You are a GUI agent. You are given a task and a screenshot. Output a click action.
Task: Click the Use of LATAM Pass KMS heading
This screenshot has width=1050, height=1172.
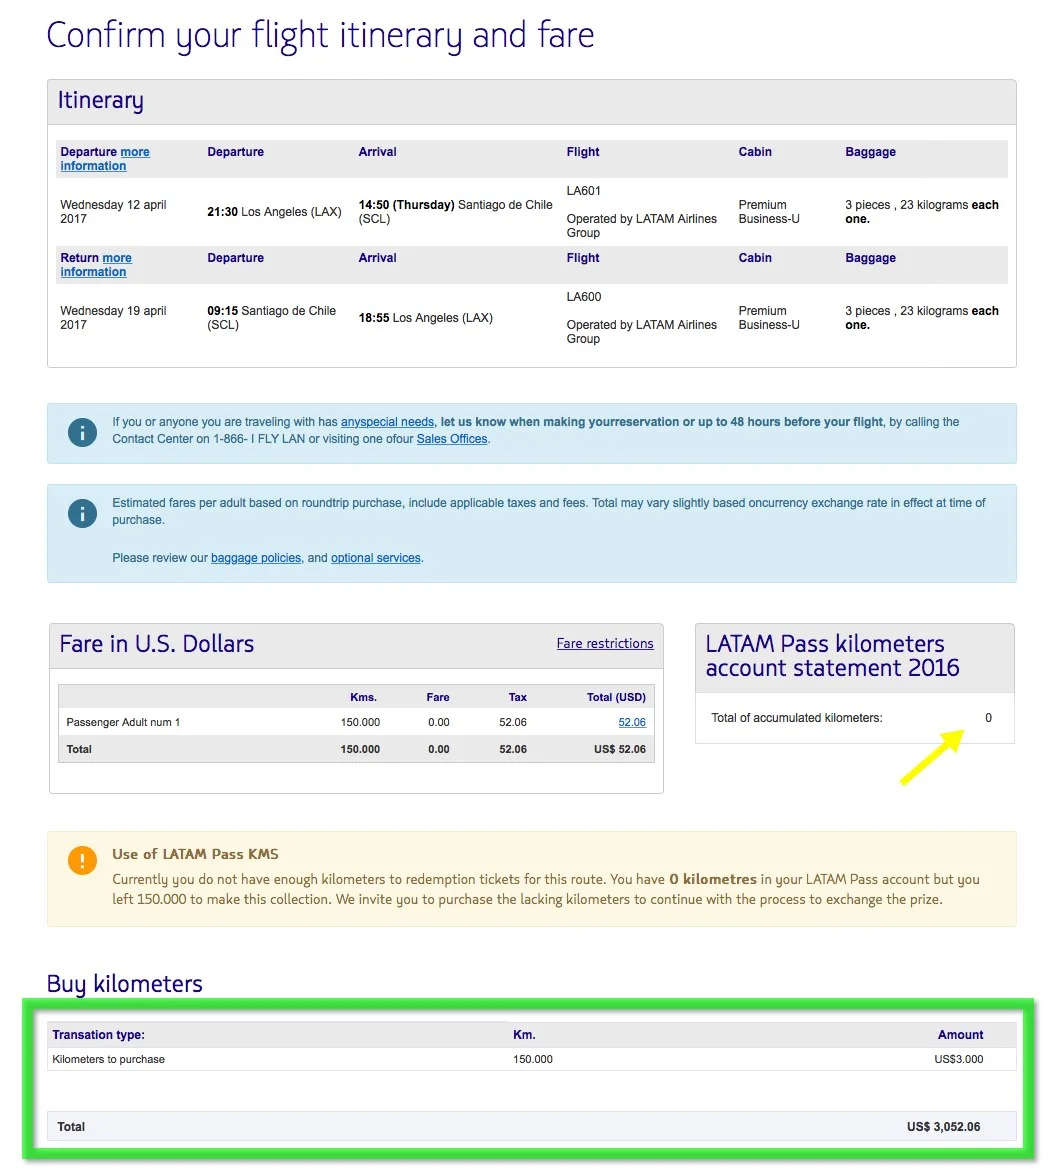click(x=195, y=854)
